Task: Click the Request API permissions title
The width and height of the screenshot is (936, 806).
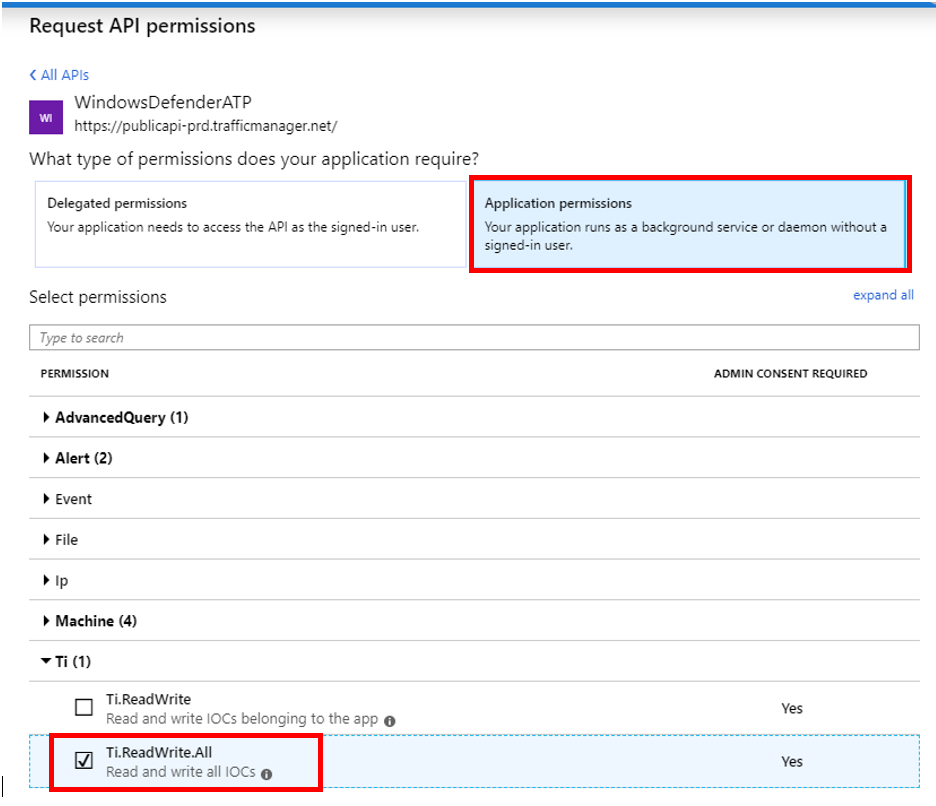Action: pos(142,26)
